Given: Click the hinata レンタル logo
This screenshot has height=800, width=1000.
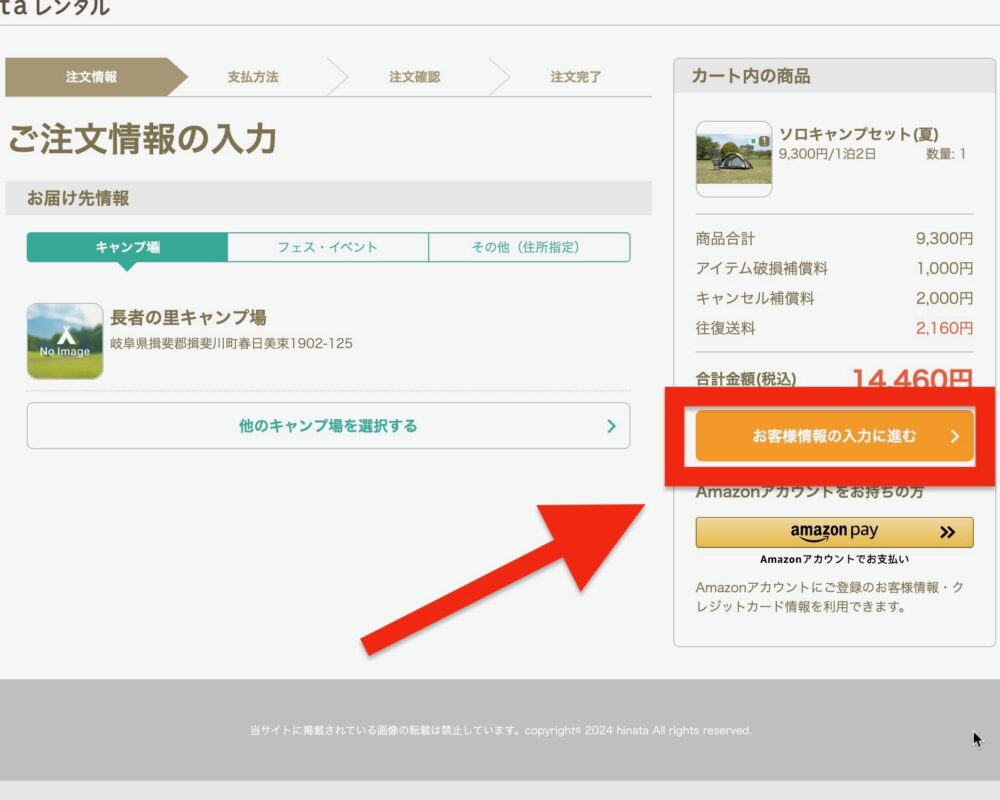Looking at the screenshot, I should [55, 8].
